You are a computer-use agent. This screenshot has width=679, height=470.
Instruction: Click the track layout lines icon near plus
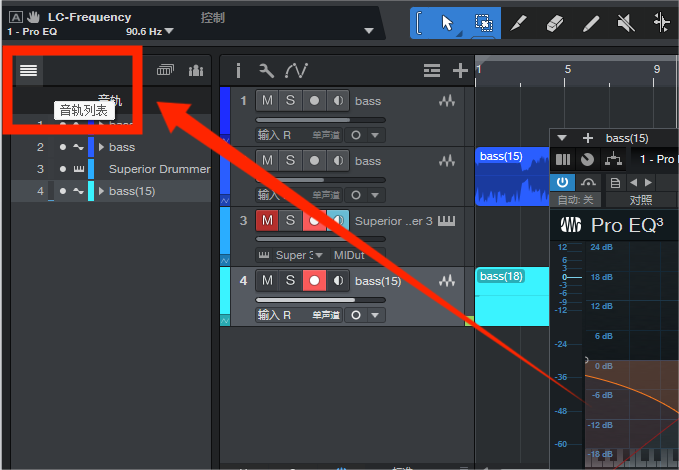point(432,70)
